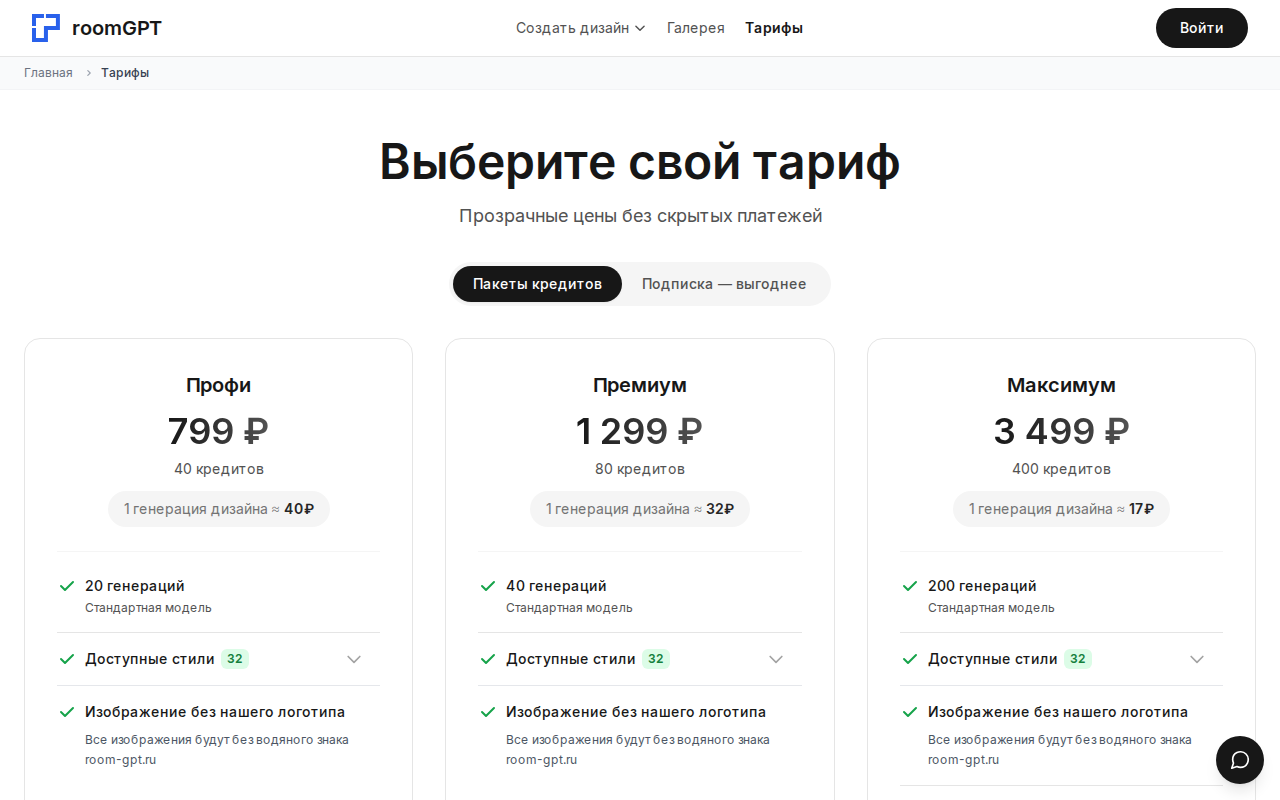Click the 32 styles badge in Профи
1280x800 pixels.
coord(235,659)
